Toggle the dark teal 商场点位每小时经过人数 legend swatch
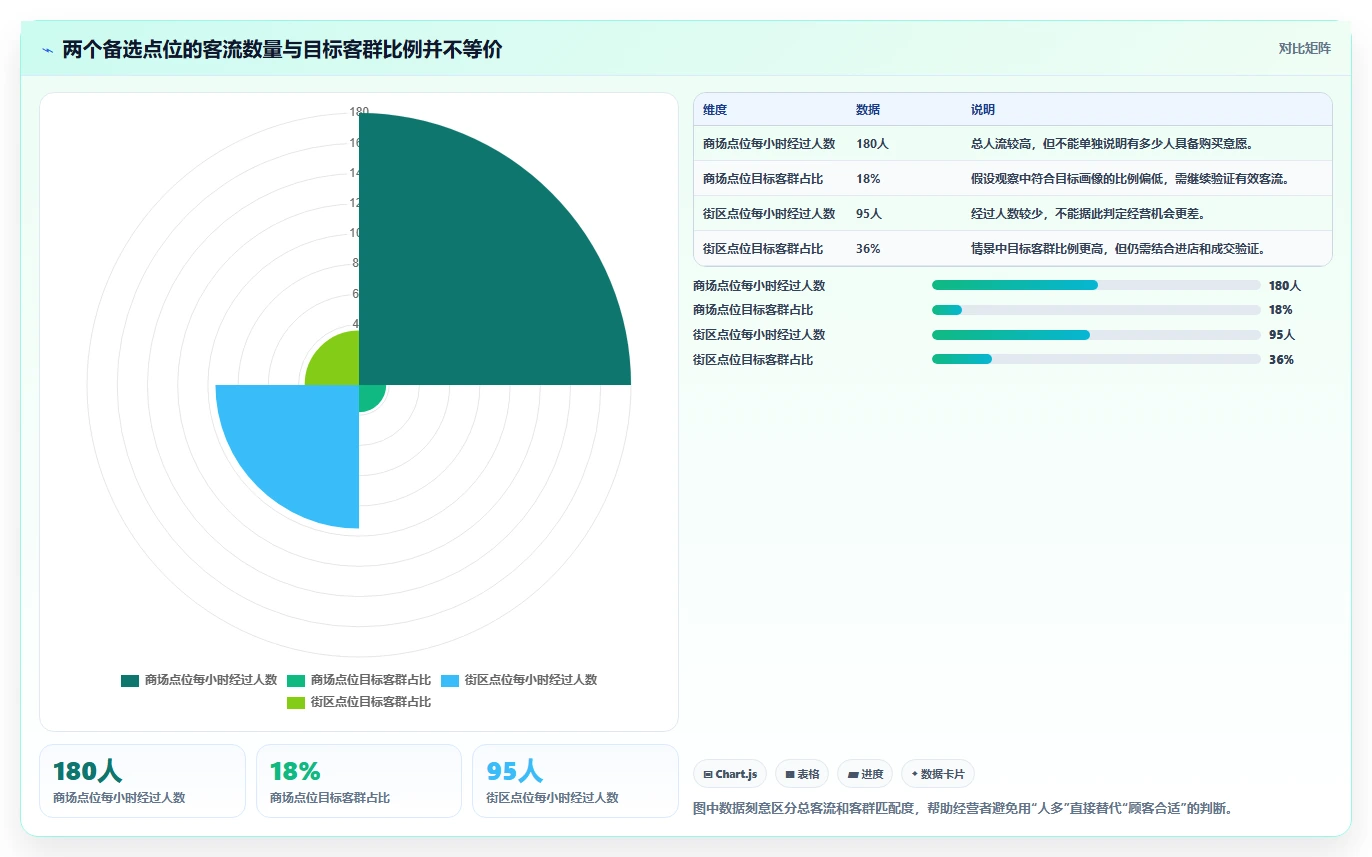 click(130, 681)
